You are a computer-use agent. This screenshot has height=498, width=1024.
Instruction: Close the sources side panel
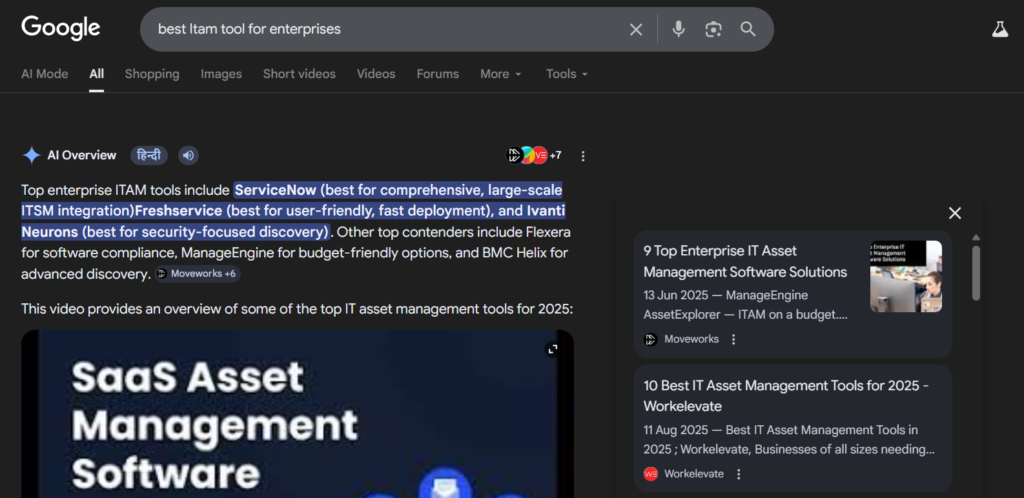click(955, 213)
